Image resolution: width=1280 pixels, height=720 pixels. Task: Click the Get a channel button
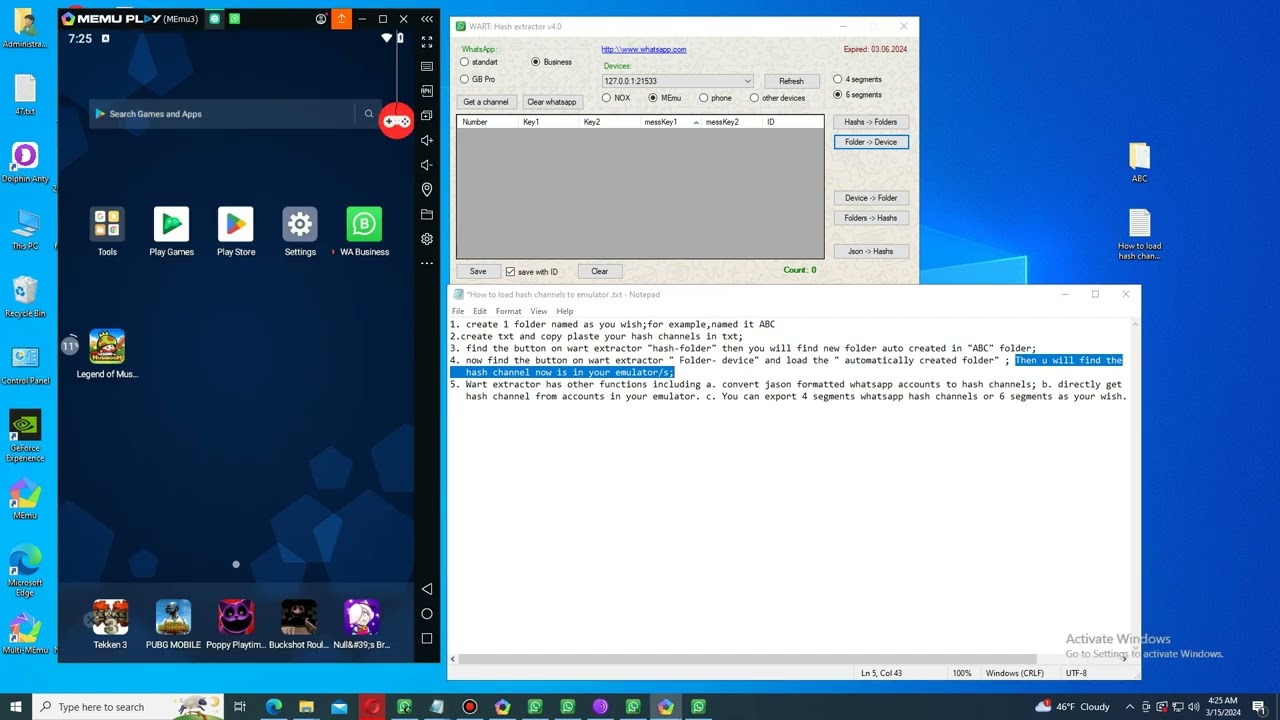coord(486,102)
